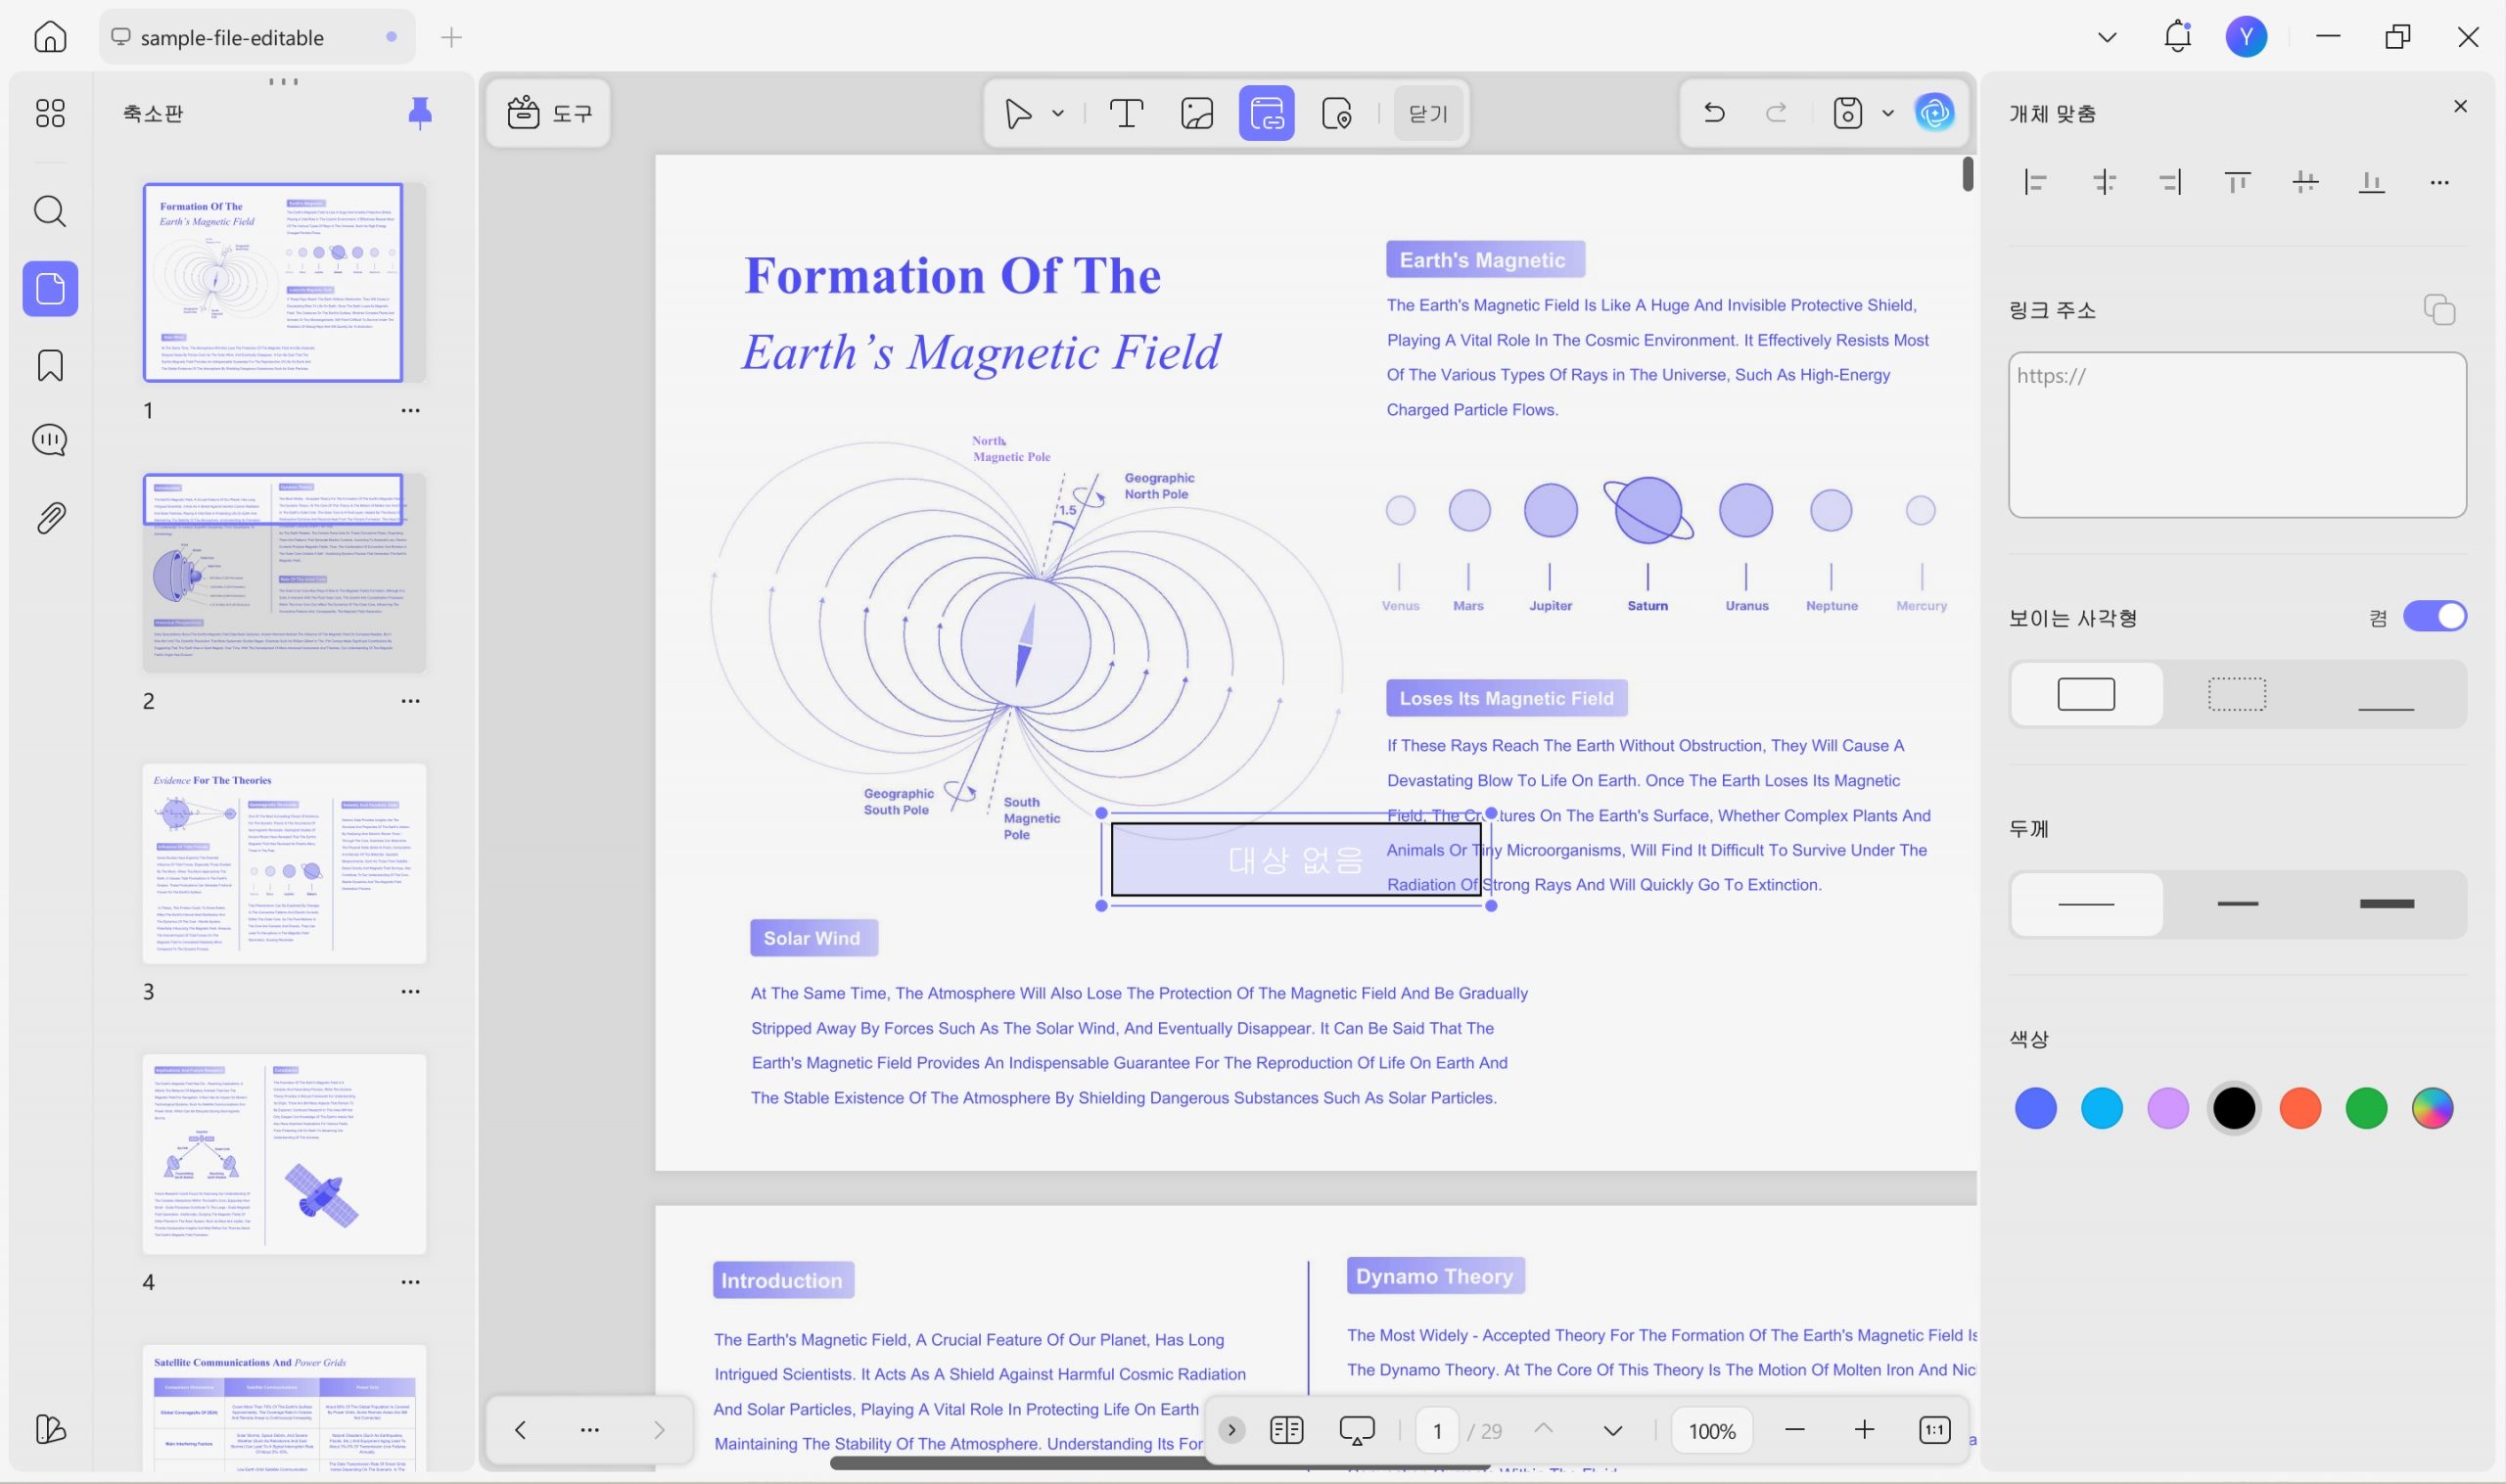Choose the dashed rectangle border style
The height and width of the screenshot is (1484, 2506).
point(2236,694)
